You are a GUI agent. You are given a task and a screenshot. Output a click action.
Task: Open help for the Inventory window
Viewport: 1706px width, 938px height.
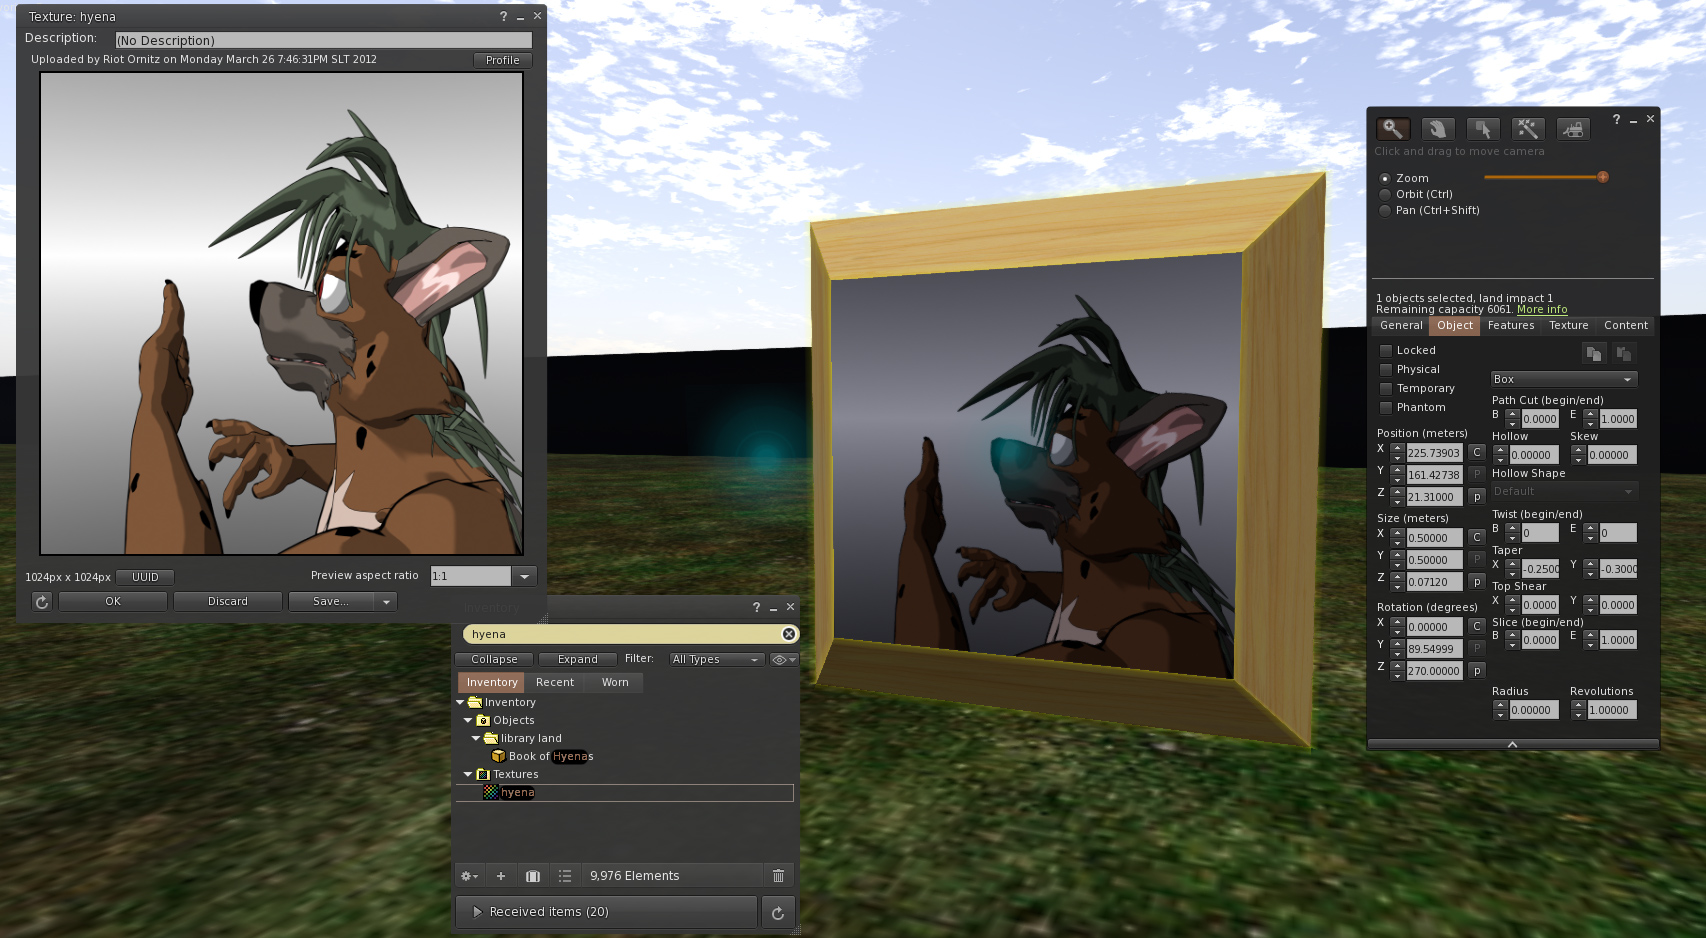coord(756,607)
